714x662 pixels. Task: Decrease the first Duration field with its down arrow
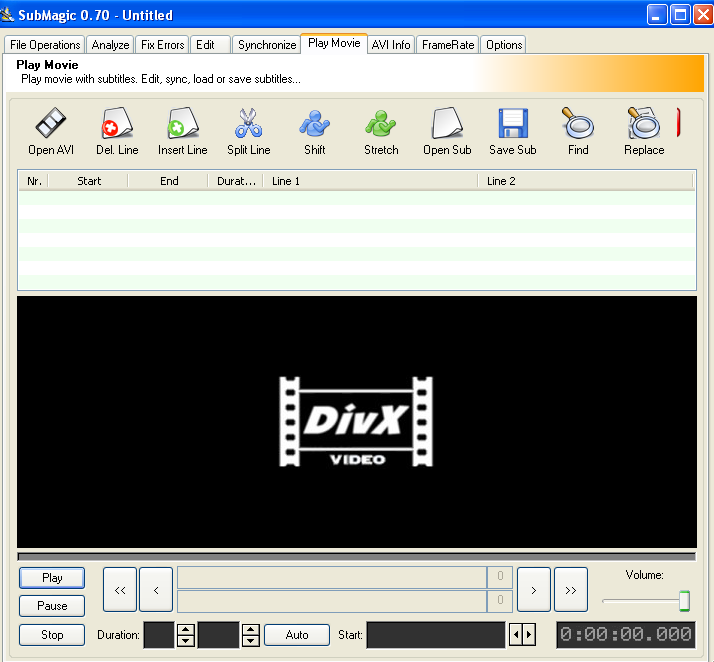click(185, 641)
